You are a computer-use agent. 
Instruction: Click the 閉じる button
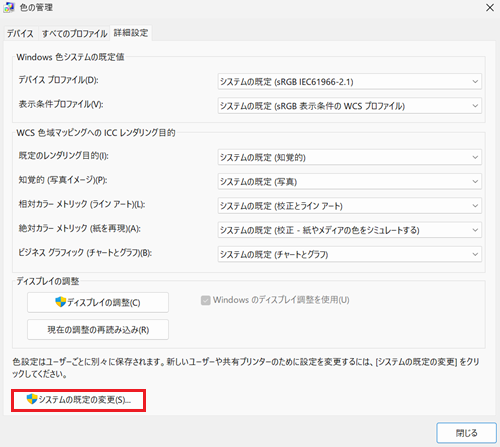[466, 433]
